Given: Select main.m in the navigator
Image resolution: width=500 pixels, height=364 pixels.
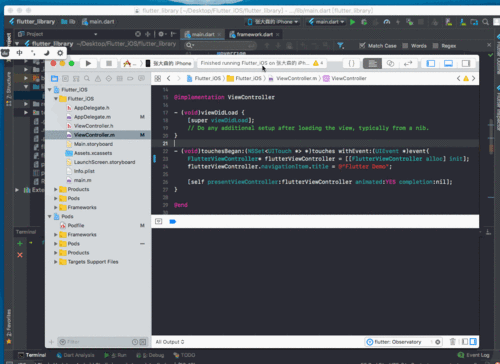Looking at the screenshot, I should coord(82,180).
